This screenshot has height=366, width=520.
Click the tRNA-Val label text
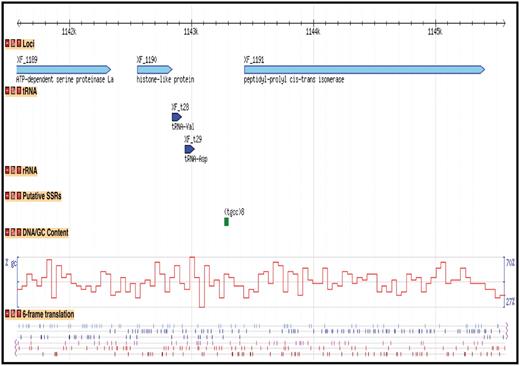(183, 127)
